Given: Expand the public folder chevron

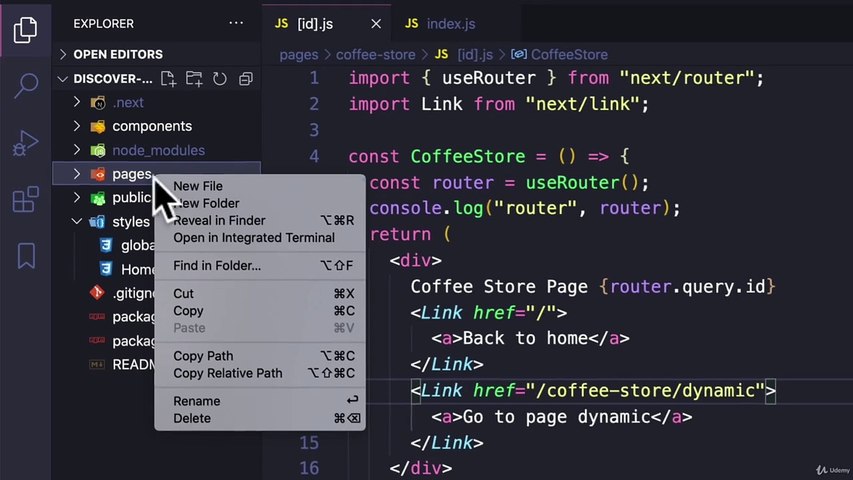Looking at the screenshot, I should [x=77, y=198].
